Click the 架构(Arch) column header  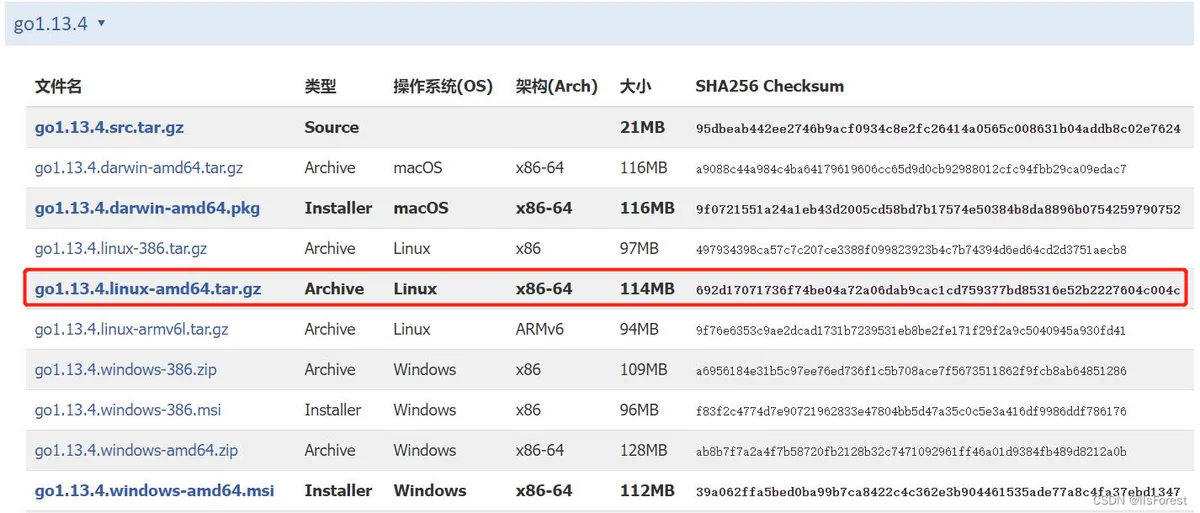556,86
